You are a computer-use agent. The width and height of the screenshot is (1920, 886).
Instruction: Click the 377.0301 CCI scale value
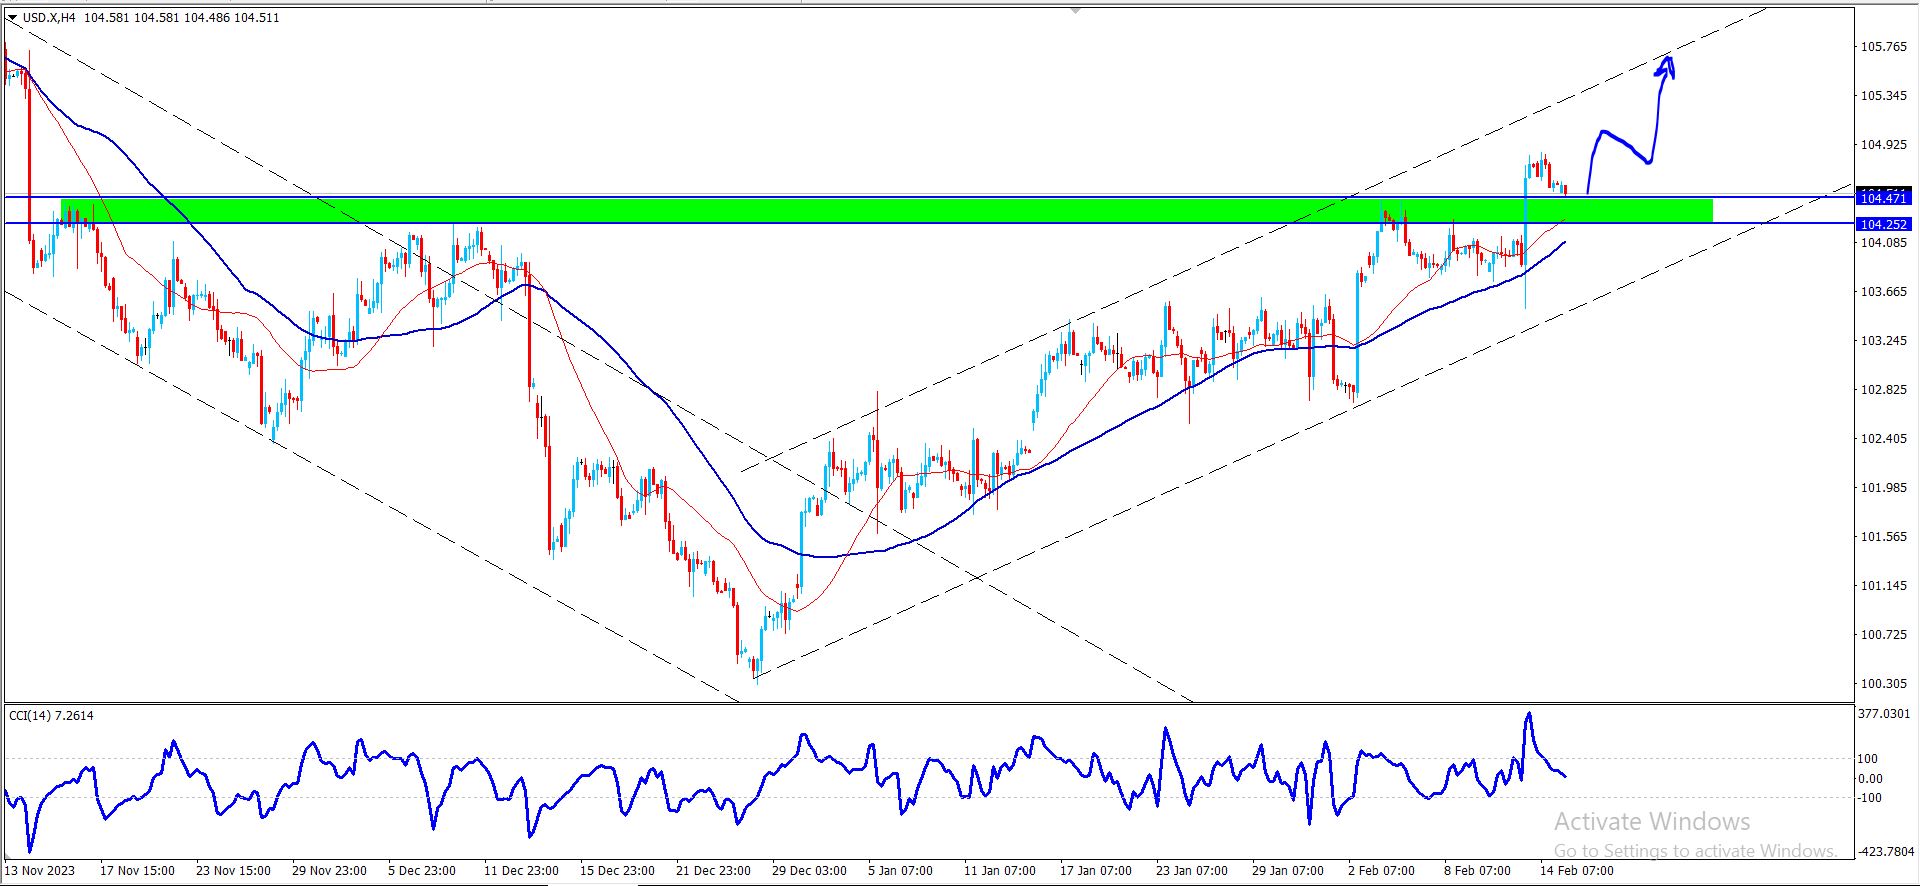pos(1884,714)
